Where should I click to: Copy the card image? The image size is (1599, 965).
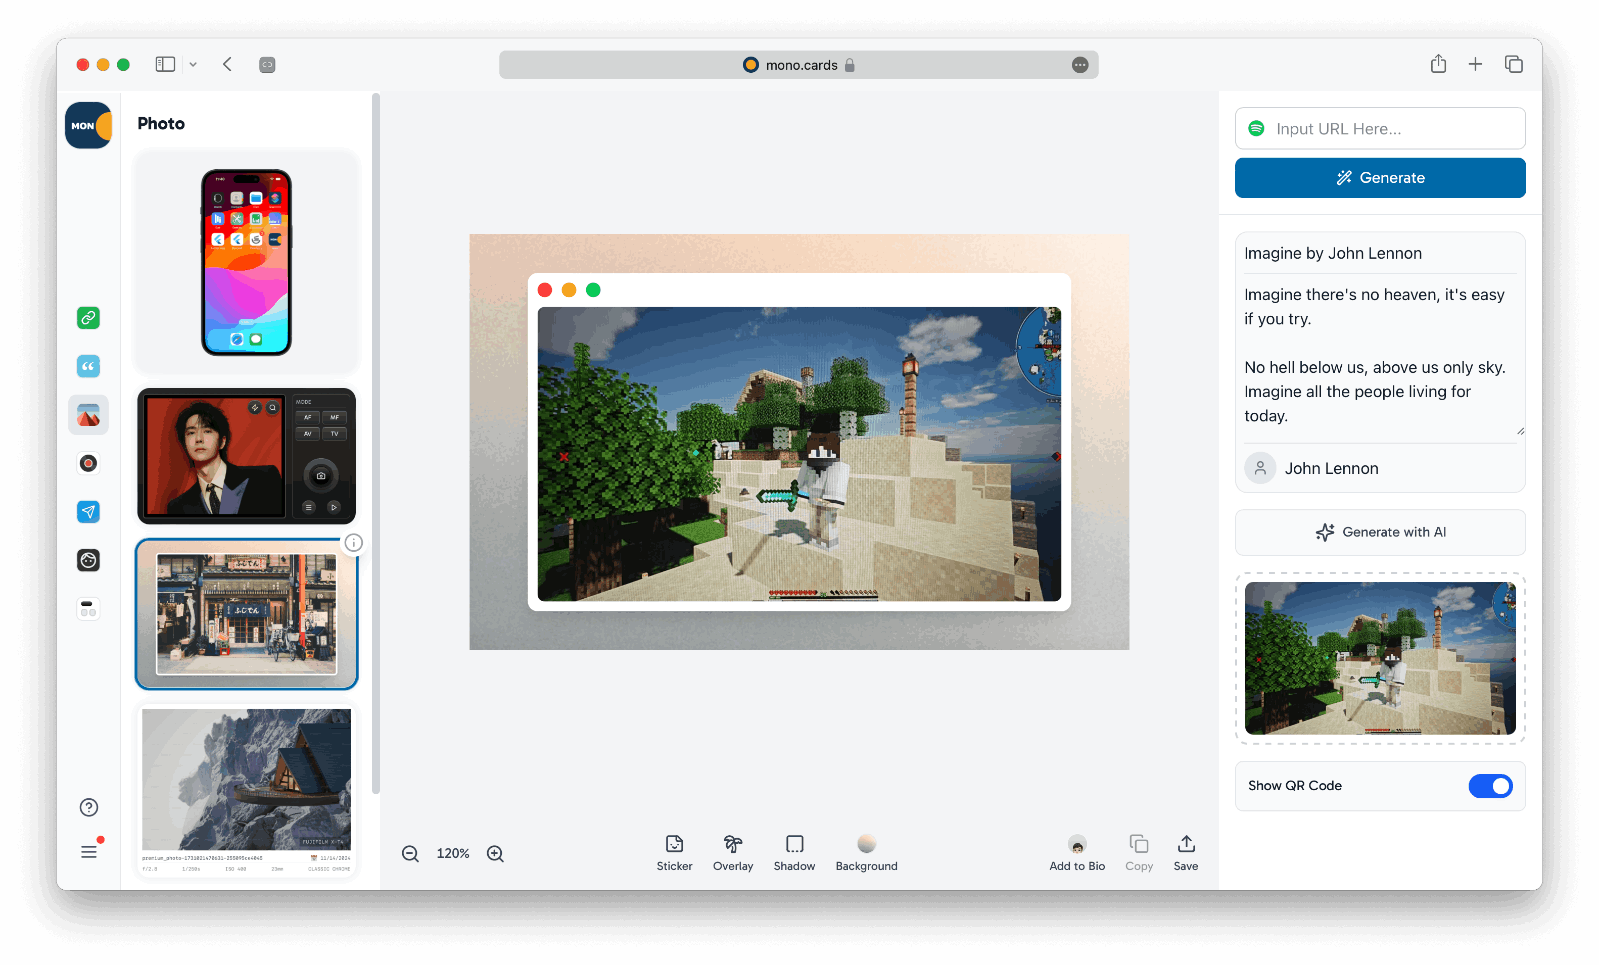(x=1139, y=853)
